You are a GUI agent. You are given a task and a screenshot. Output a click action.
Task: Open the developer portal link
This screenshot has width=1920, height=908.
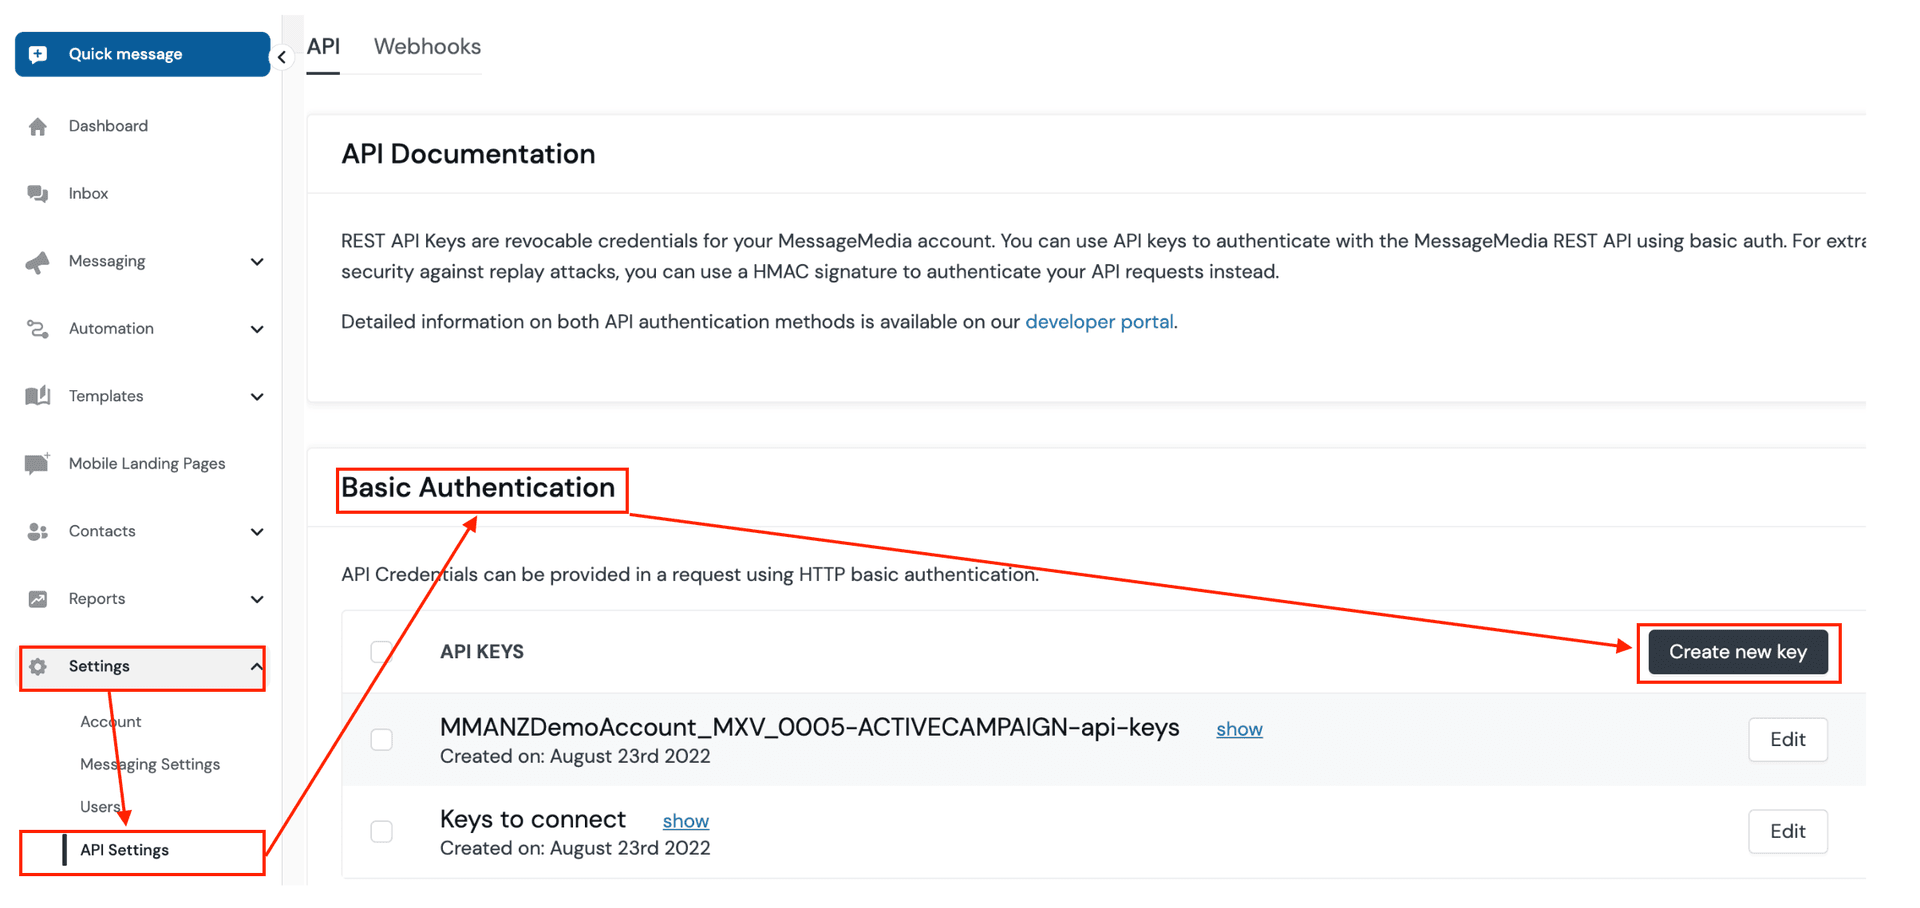[x=1099, y=322]
